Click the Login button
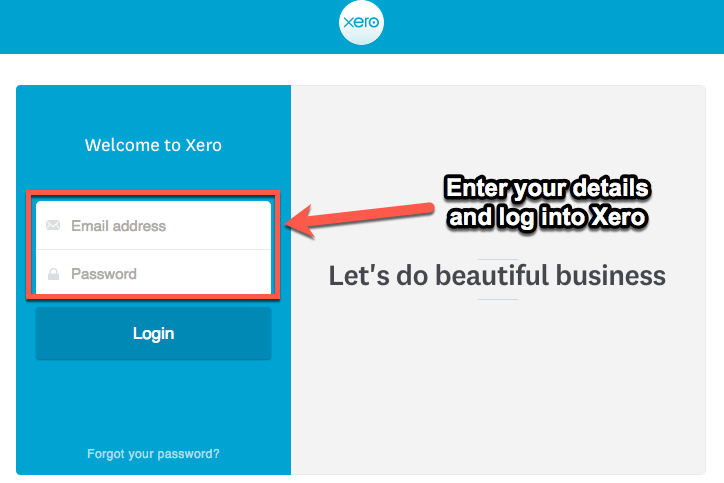This screenshot has width=724, height=483. 153,333
